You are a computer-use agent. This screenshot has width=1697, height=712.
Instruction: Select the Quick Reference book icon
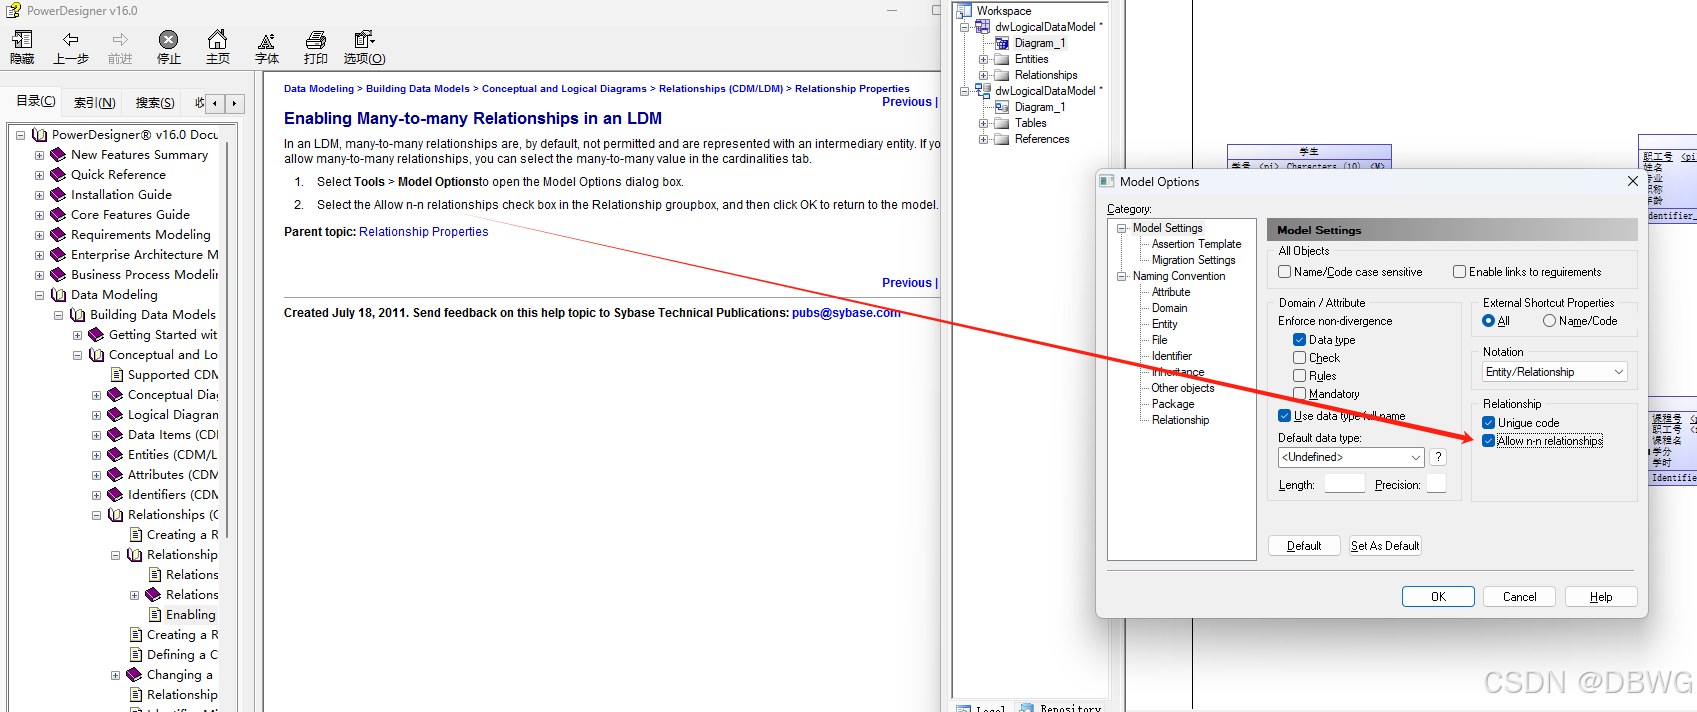coord(58,175)
